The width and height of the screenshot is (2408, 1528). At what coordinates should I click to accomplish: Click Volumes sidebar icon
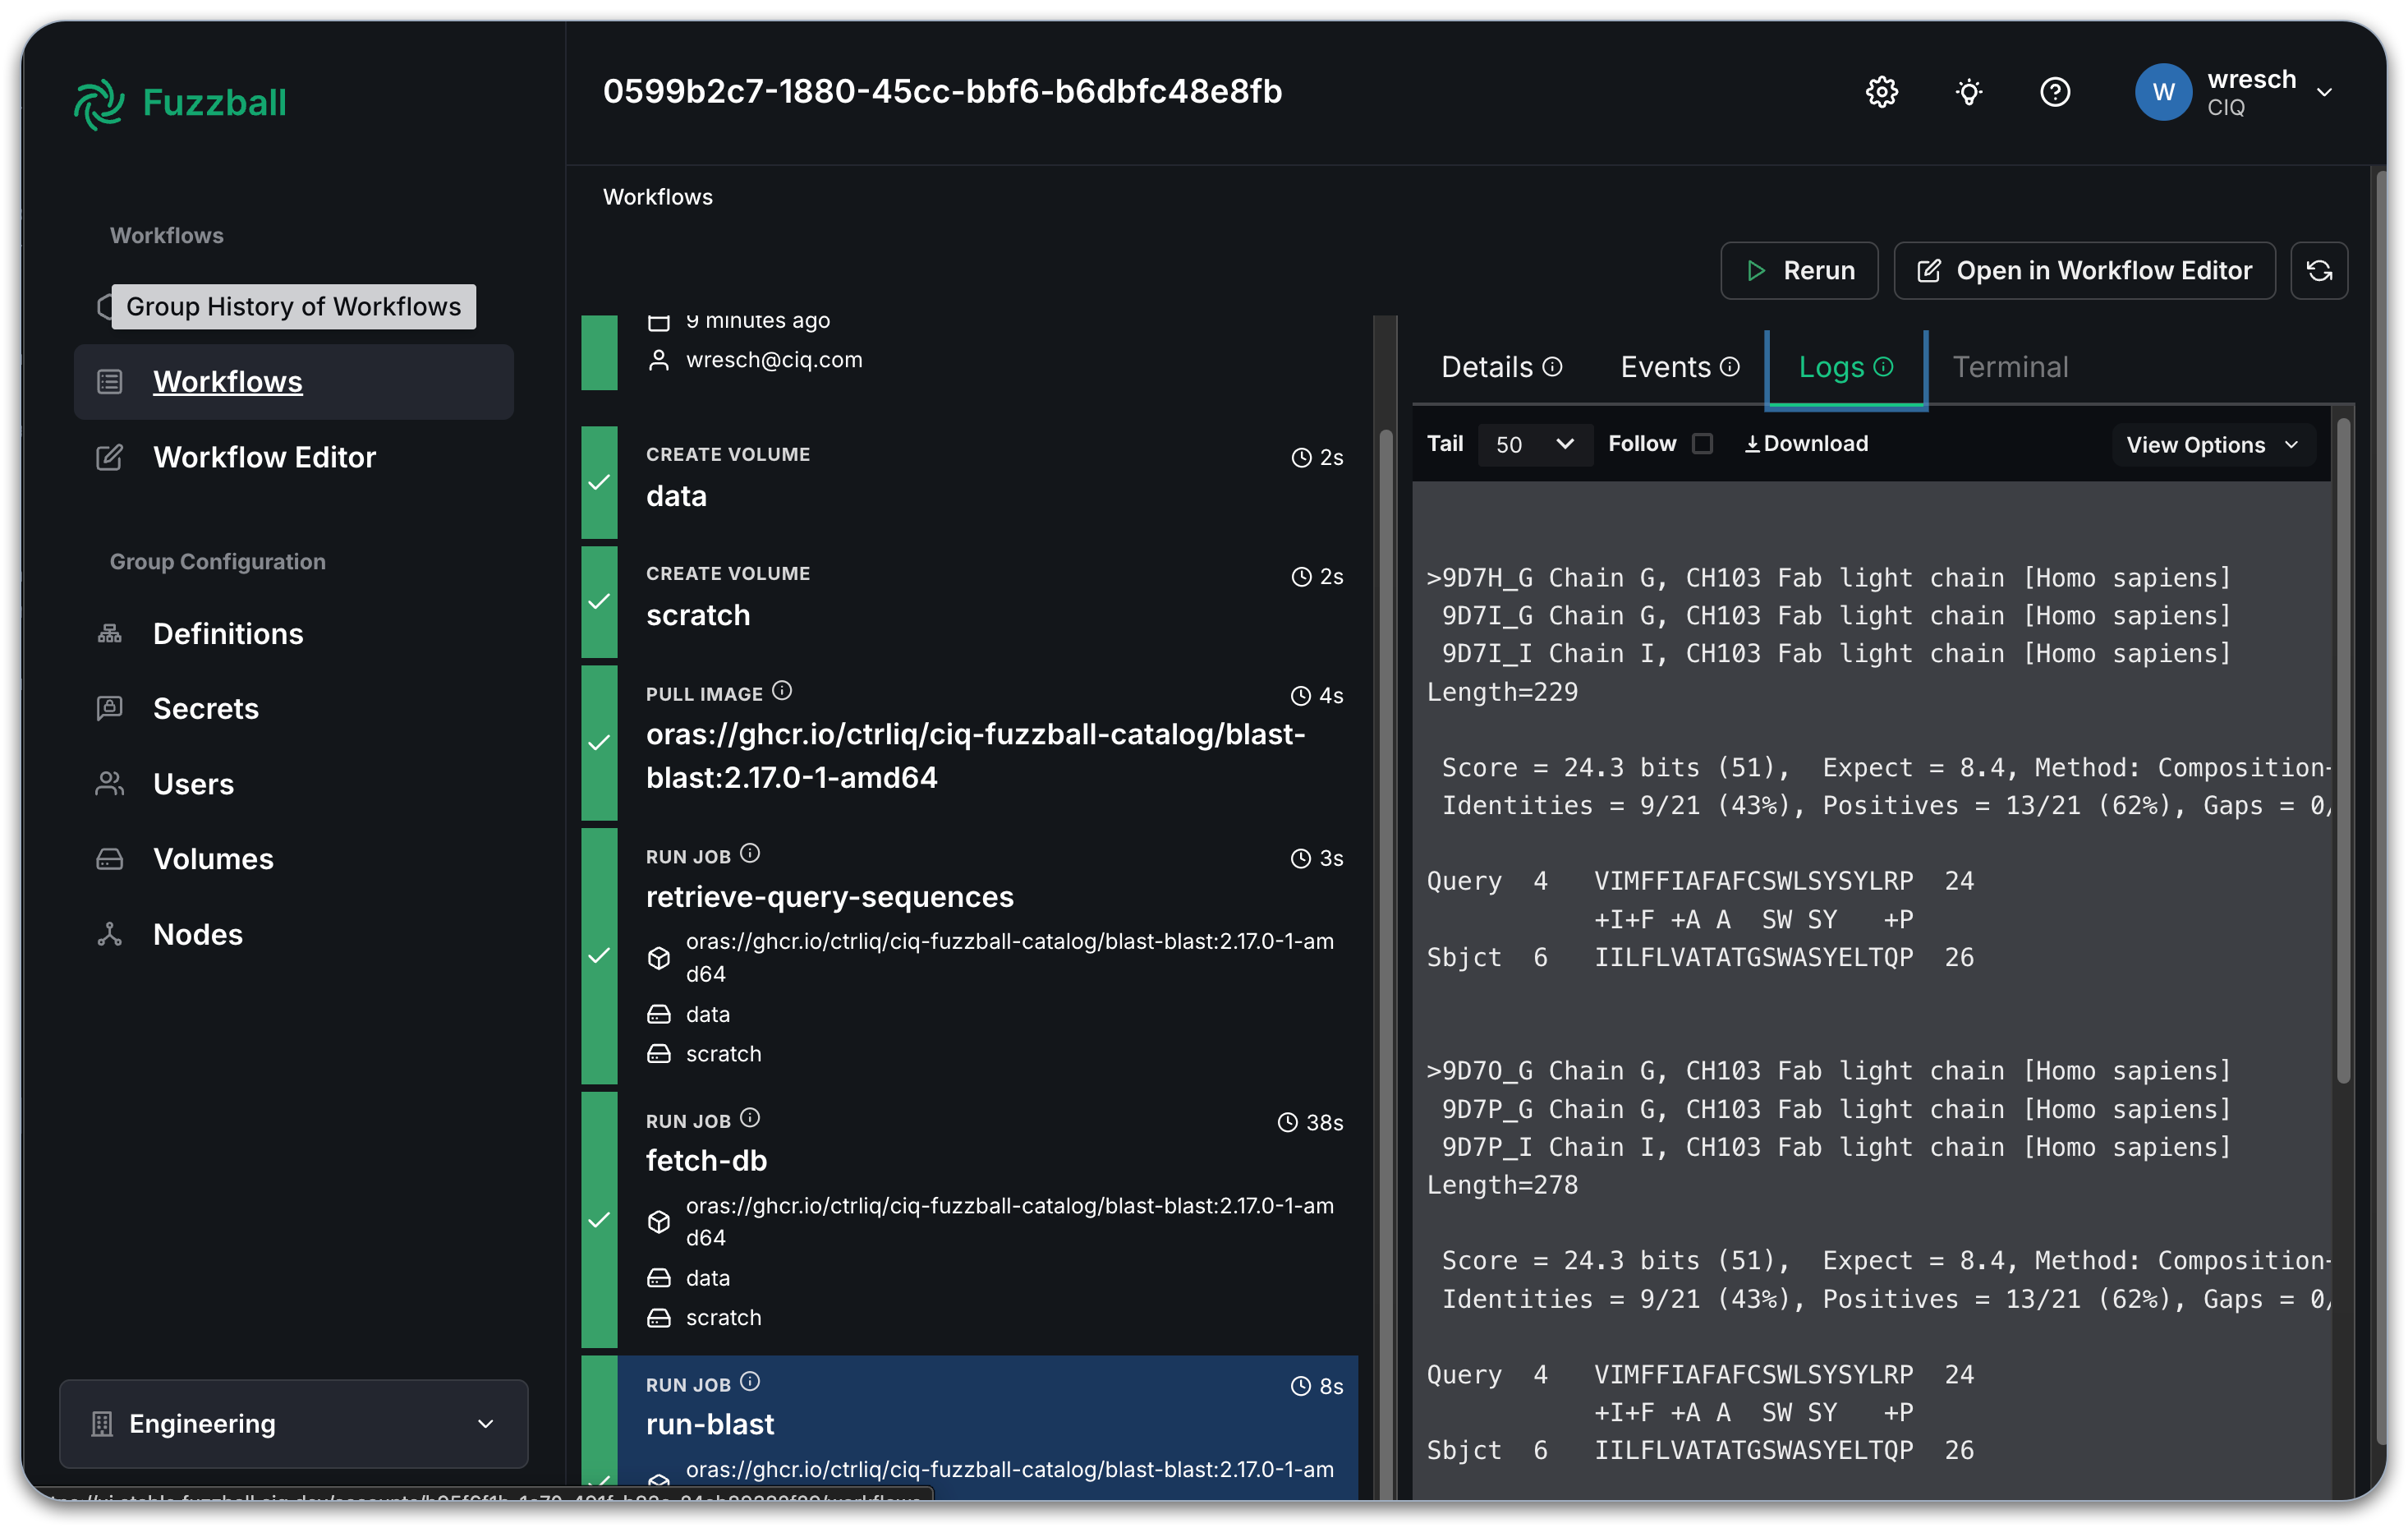tap(109, 859)
